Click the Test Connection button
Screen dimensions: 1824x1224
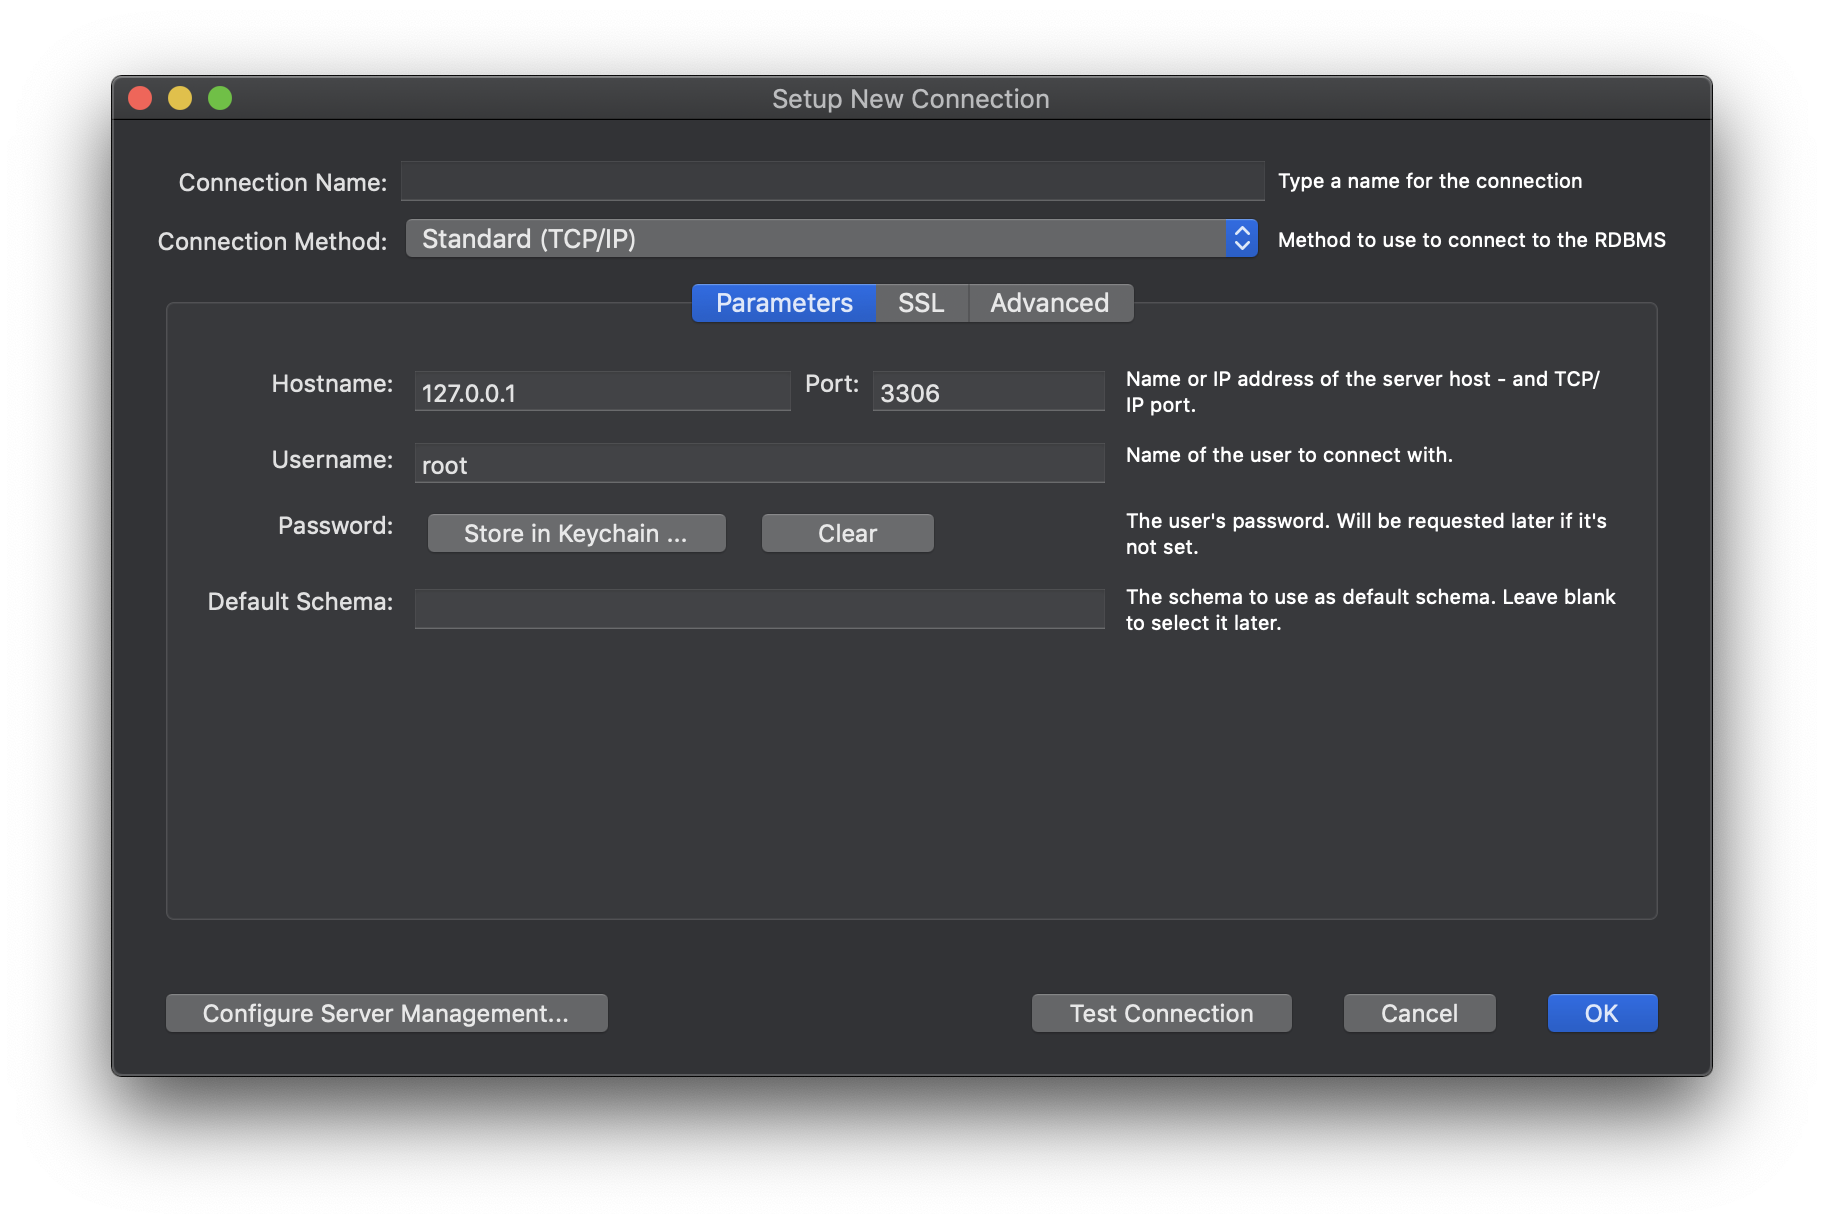1161,1013
